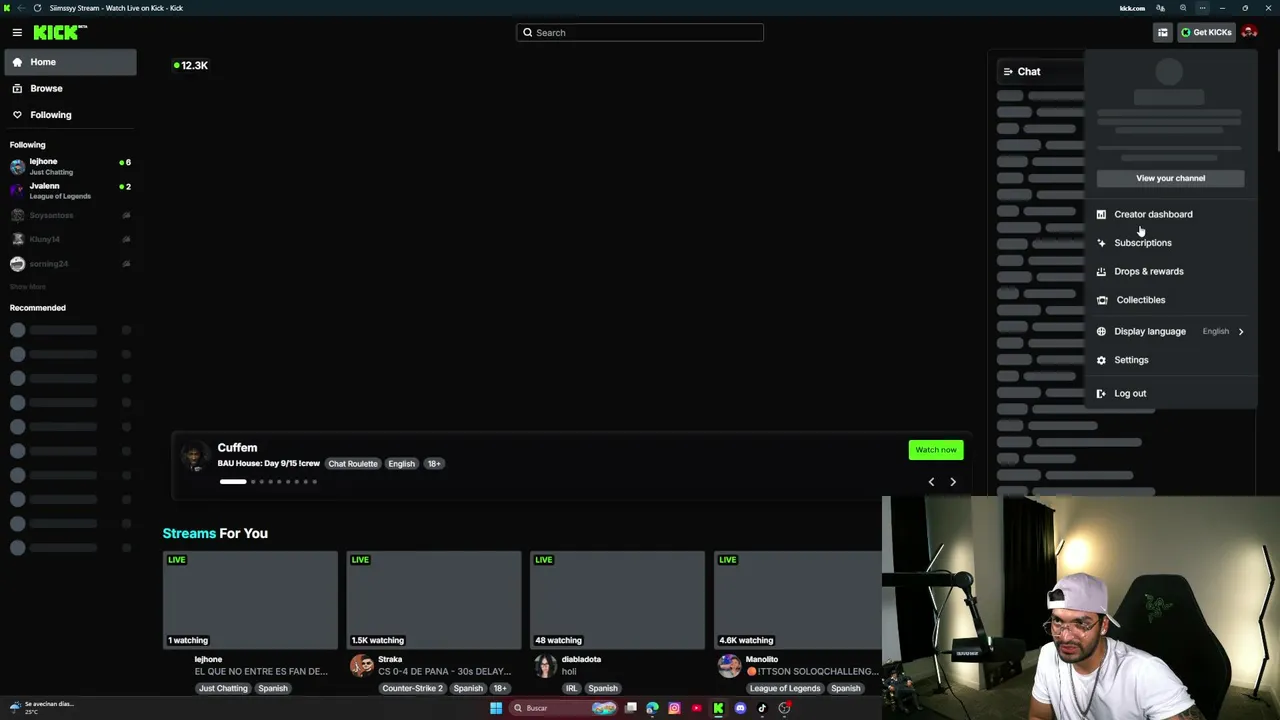Open the Following sidebar page
Viewport: 1280px width, 720px height.
pyautogui.click(x=70, y=115)
